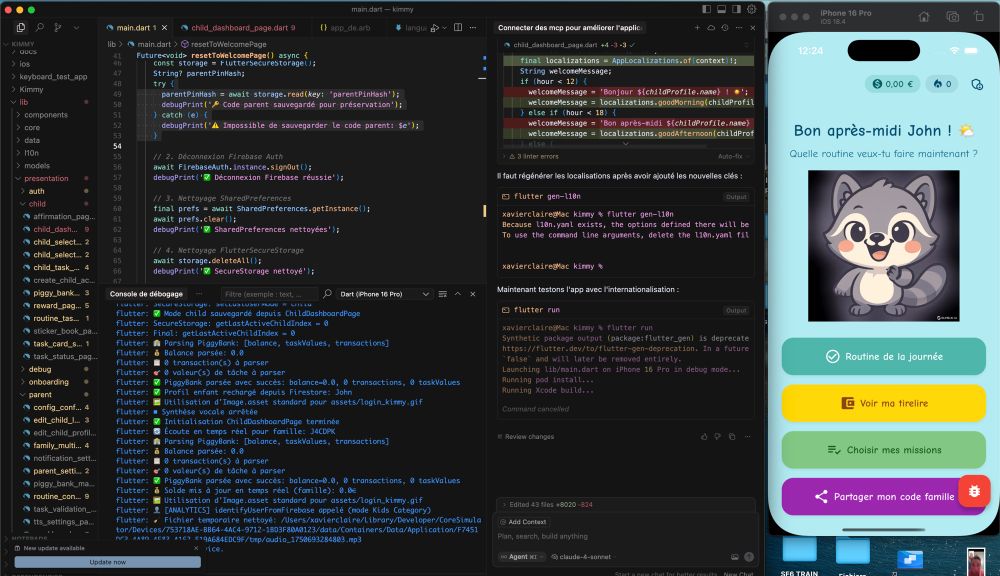Open the Source Control view icon
The image size is (1000, 576).
coord(58,27)
